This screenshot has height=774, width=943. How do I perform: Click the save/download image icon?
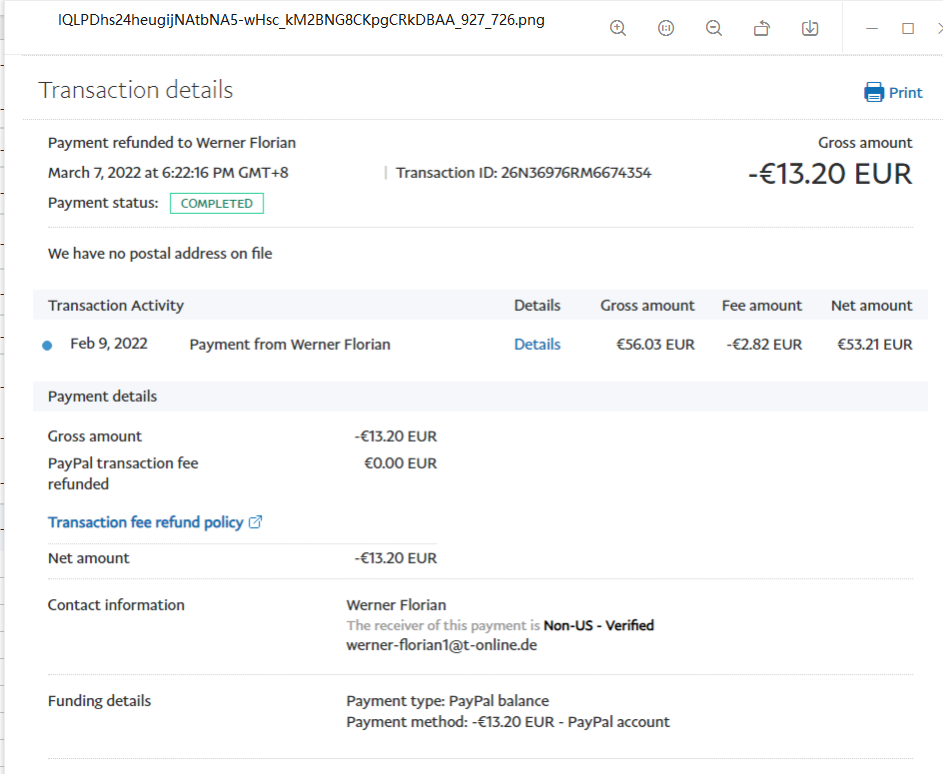[x=810, y=28]
